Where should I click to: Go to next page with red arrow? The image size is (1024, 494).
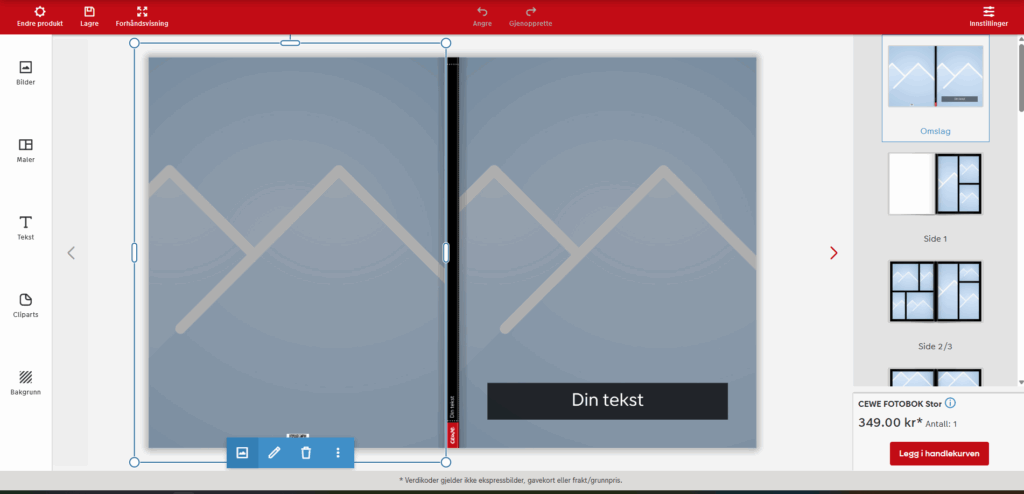point(834,253)
